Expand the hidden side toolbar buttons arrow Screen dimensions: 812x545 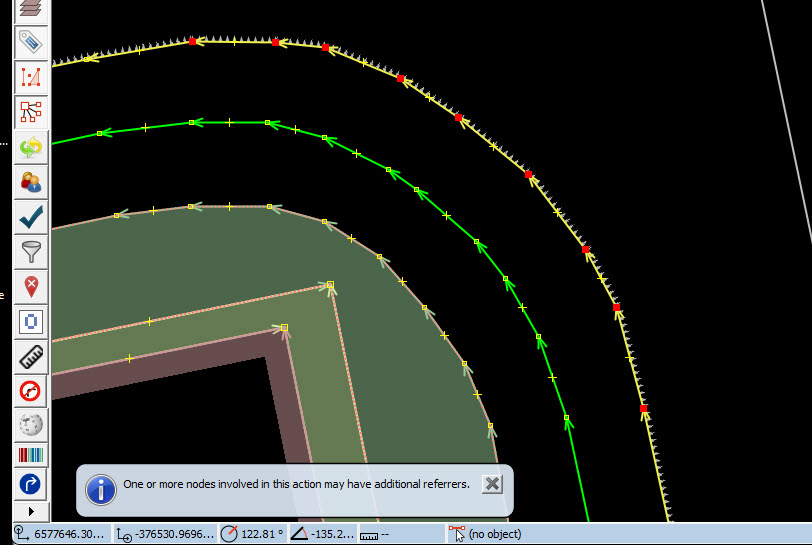[31, 511]
